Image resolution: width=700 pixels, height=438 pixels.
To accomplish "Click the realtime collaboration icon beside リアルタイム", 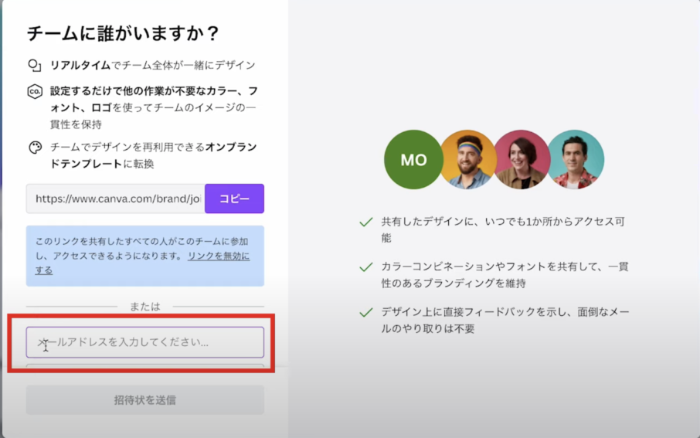I will pos(35,66).
